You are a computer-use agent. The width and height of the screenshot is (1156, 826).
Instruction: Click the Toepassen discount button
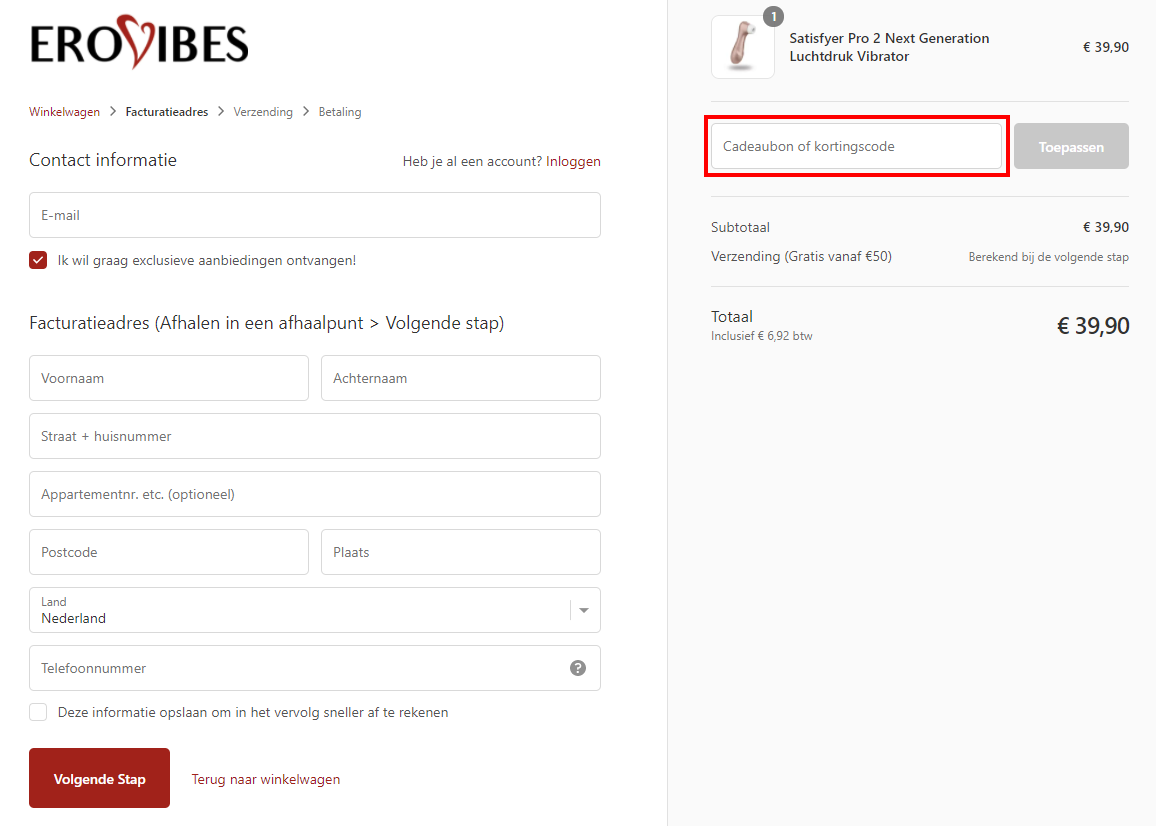tap(1071, 146)
